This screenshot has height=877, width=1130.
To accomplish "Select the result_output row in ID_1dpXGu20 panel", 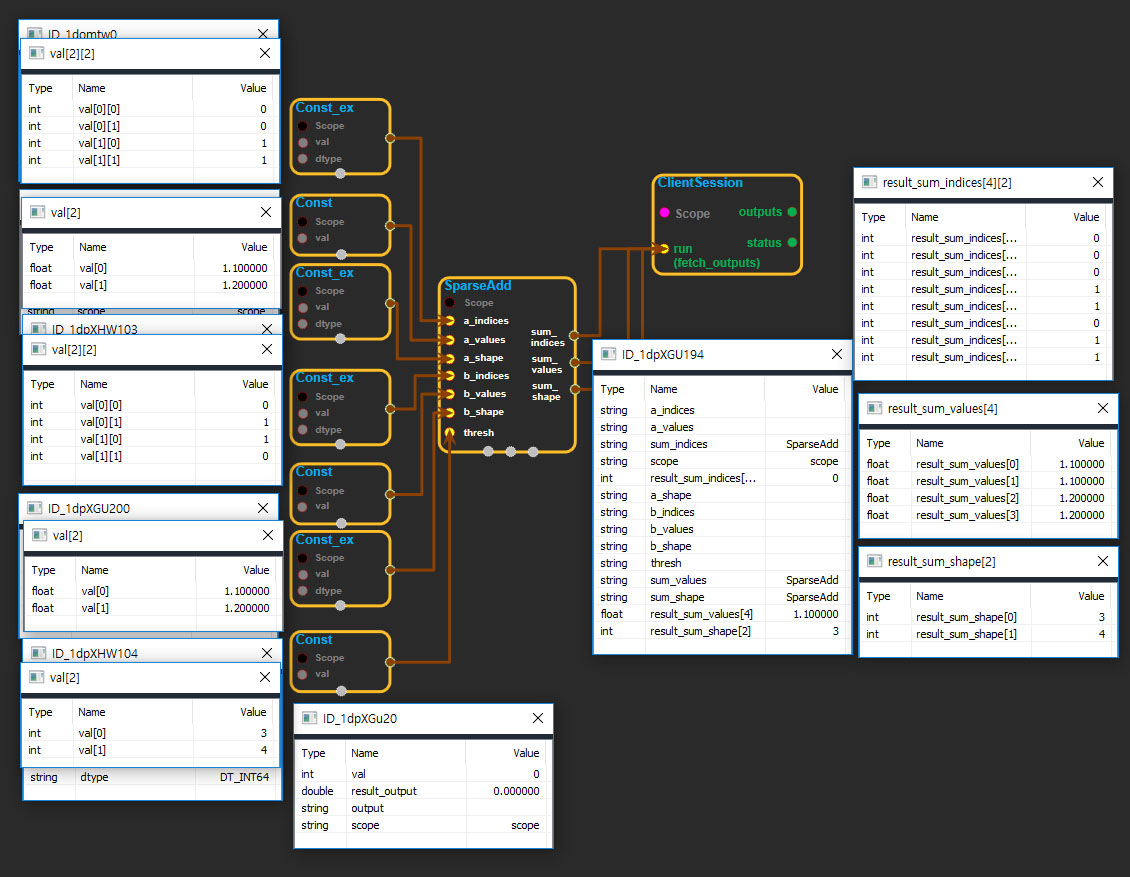I will pos(422,791).
